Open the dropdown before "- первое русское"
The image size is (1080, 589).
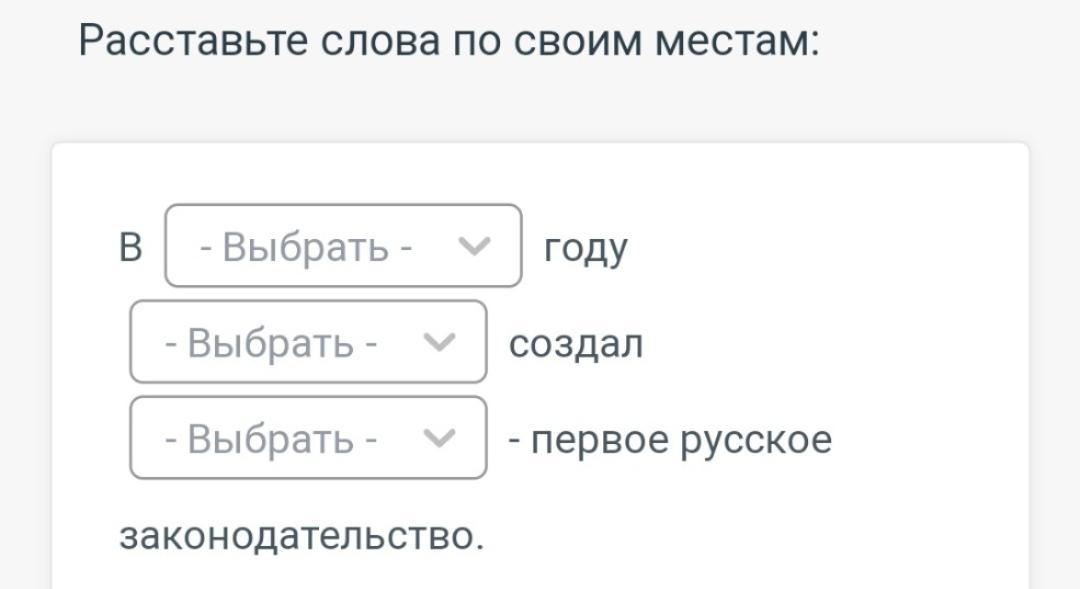click(308, 438)
